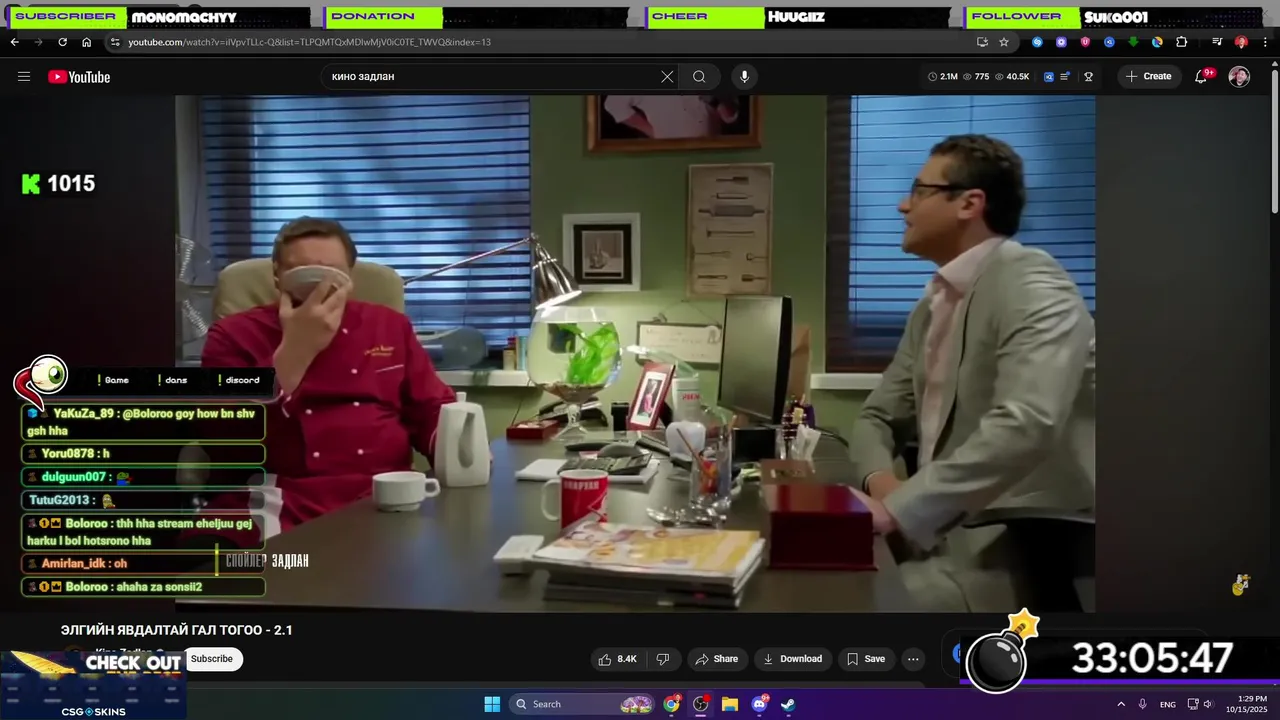
Task: Focus the address bar URL
Action: pyautogui.click(x=309, y=42)
